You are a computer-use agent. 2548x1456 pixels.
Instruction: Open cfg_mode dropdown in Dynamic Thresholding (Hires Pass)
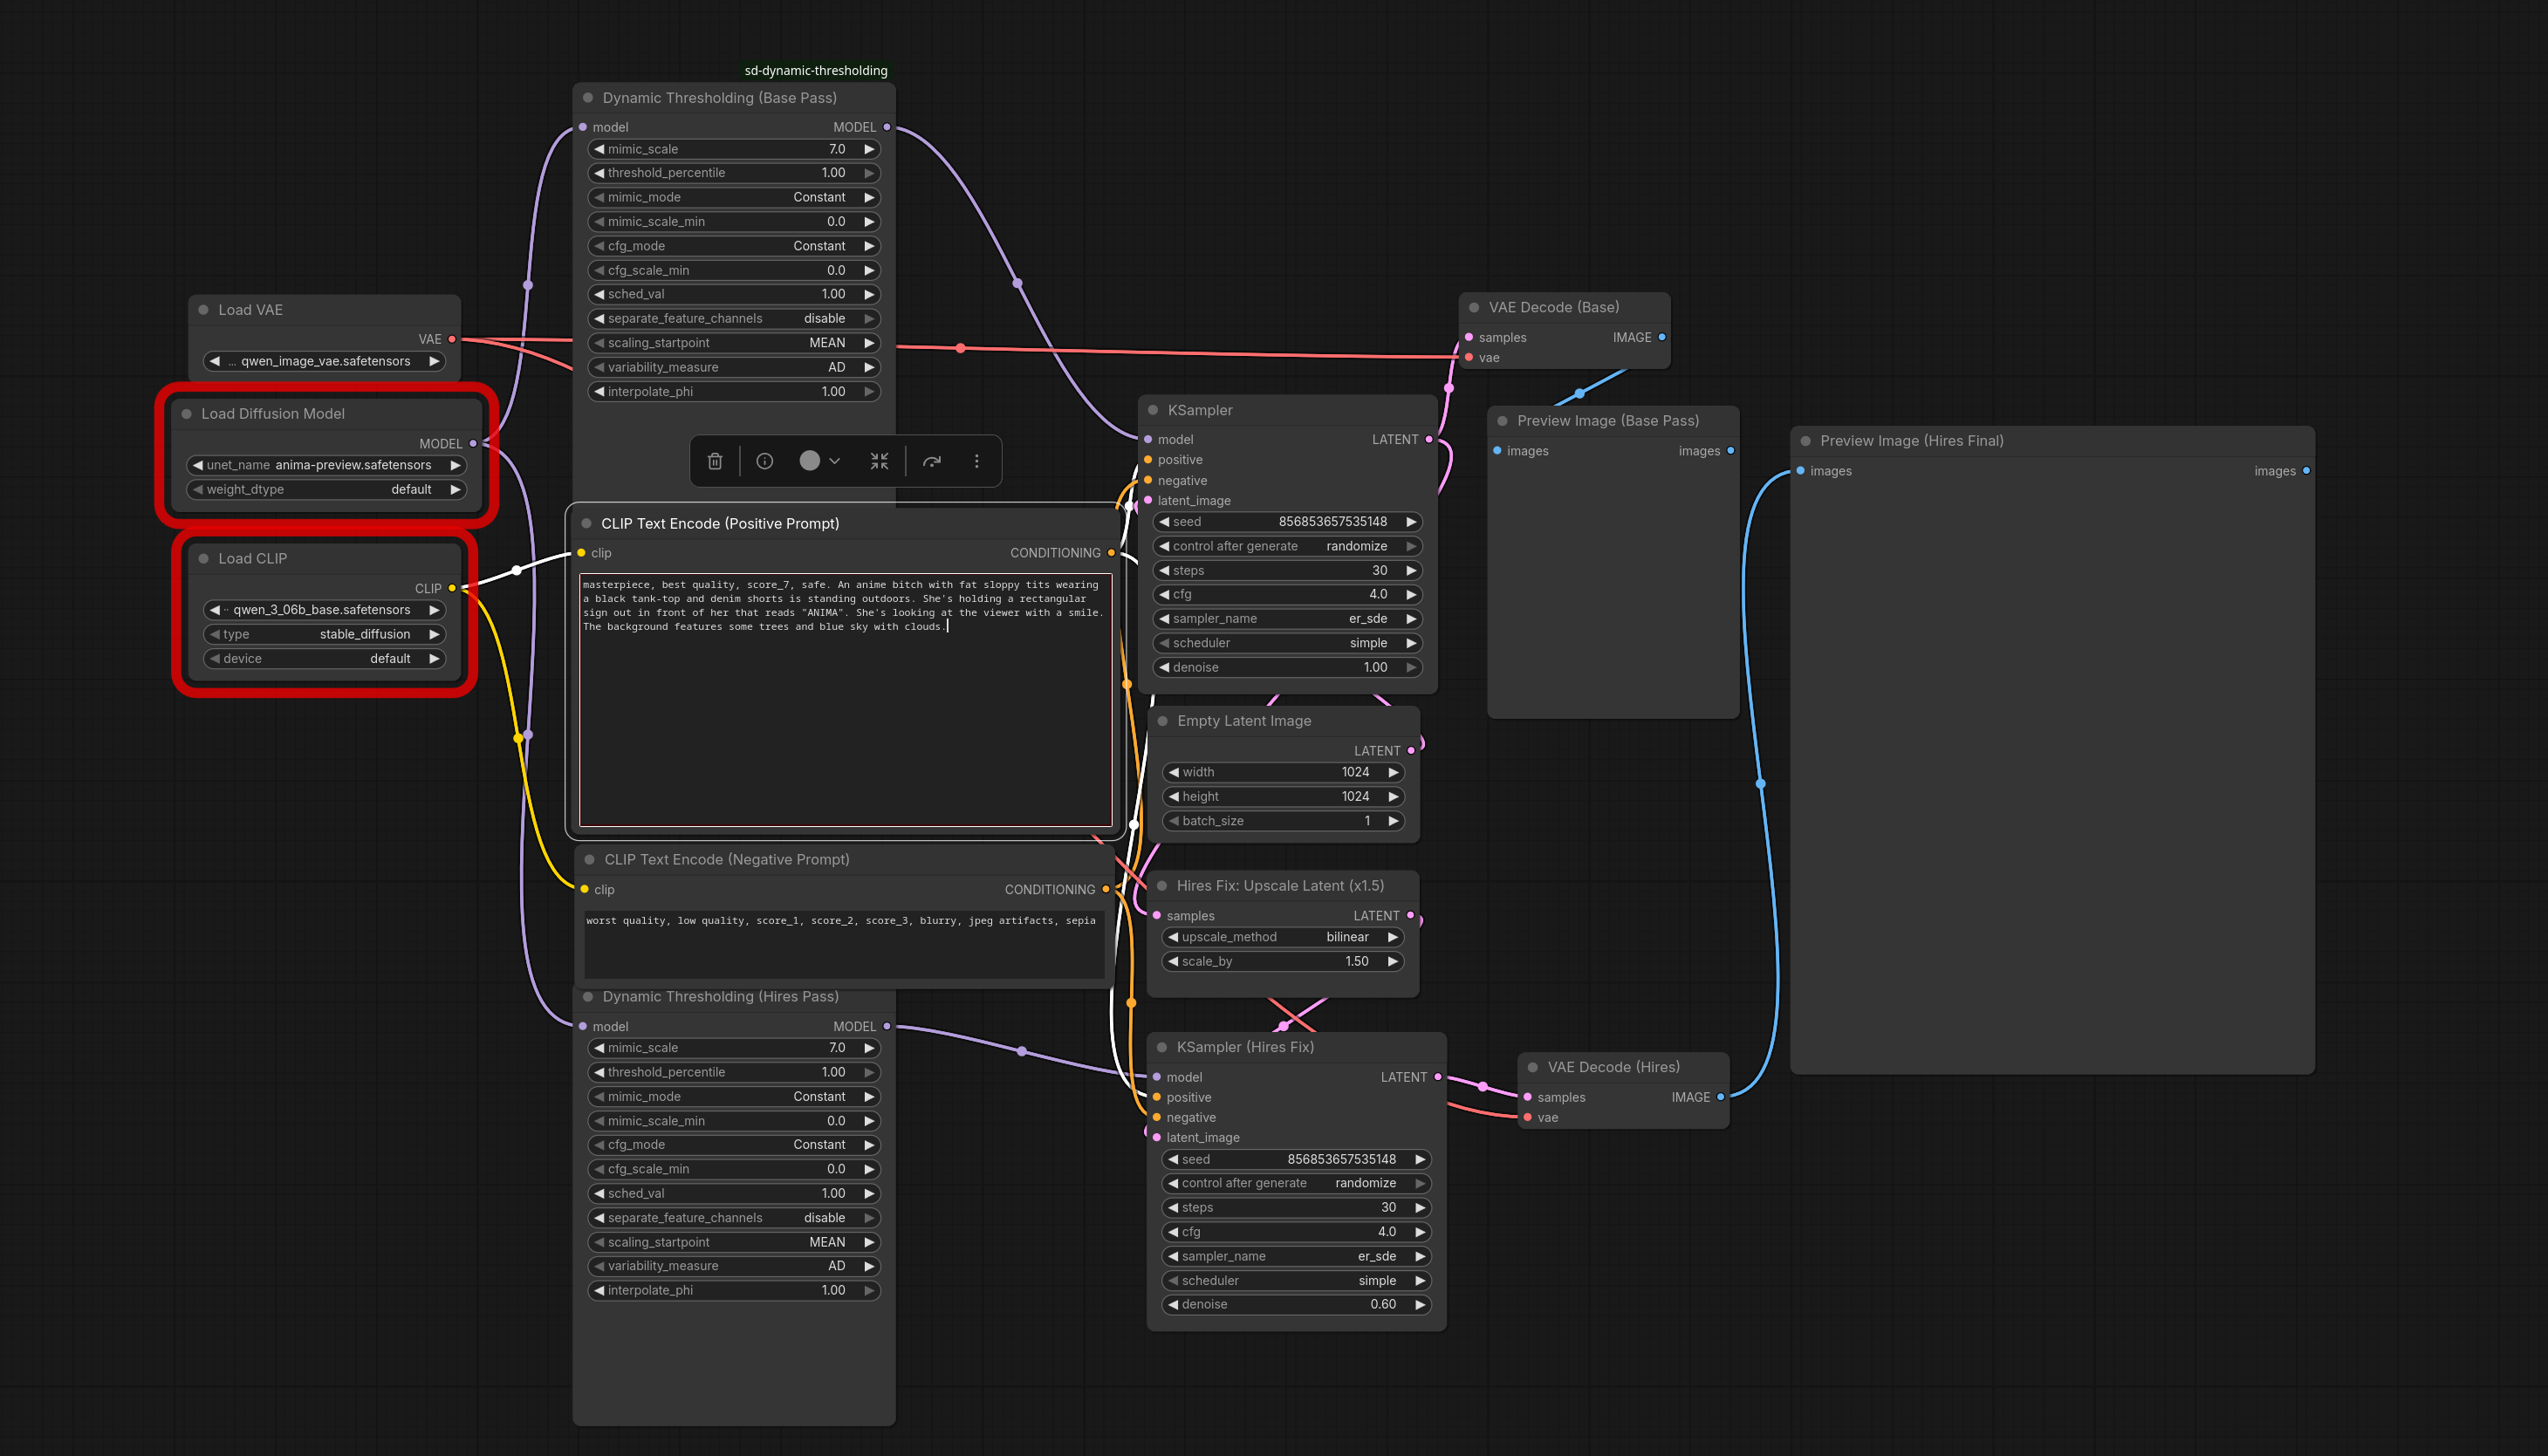[x=735, y=1145]
